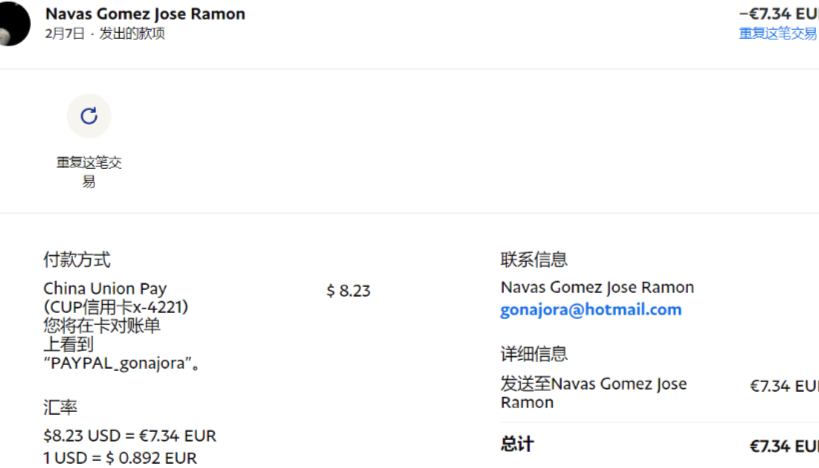Click the $ 8.23 charged amount
819x468 pixels.
pos(348,291)
